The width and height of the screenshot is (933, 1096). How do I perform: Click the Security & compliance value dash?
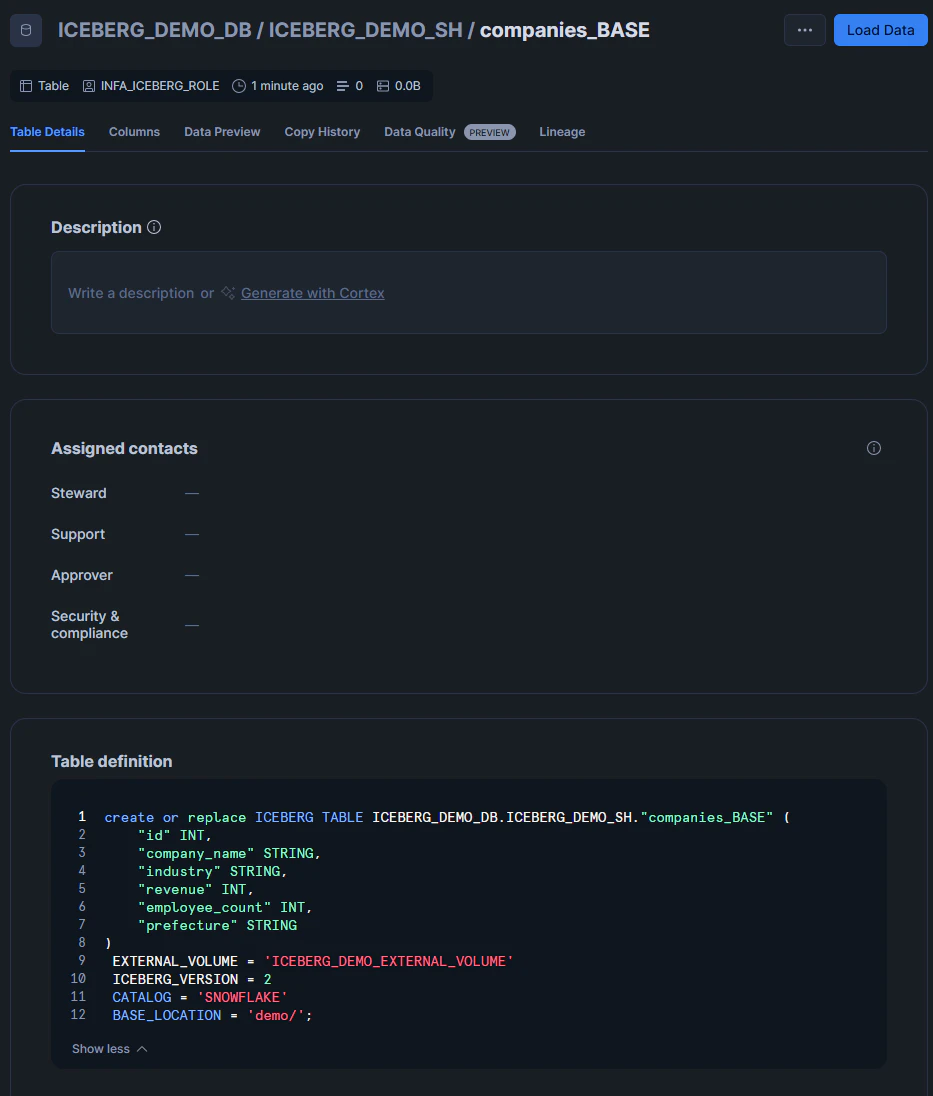click(192, 625)
